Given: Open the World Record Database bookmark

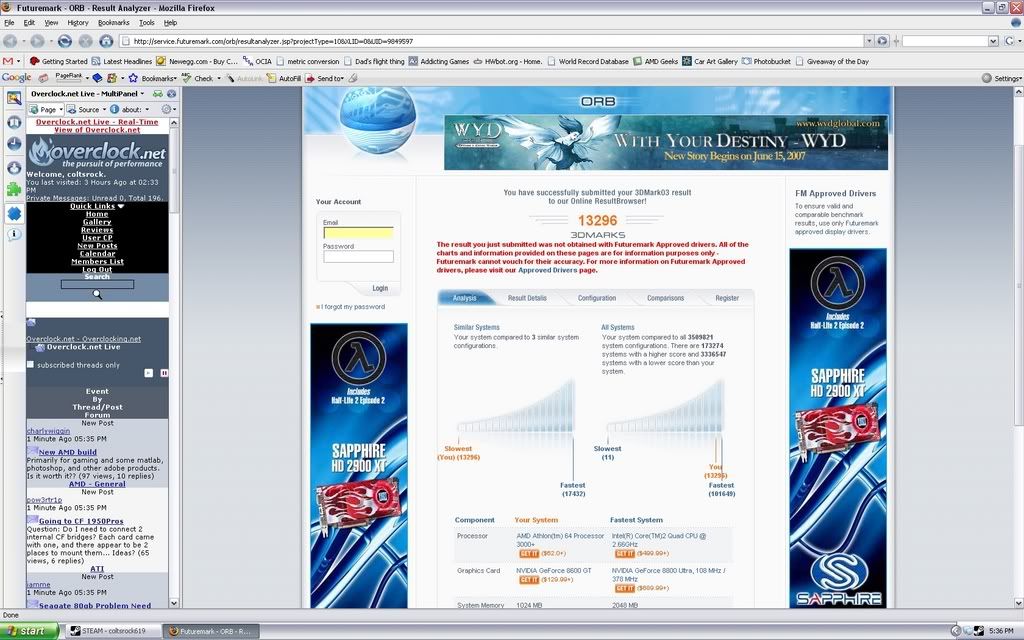Looking at the screenshot, I should pyautogui.click(x=588, y=61).
